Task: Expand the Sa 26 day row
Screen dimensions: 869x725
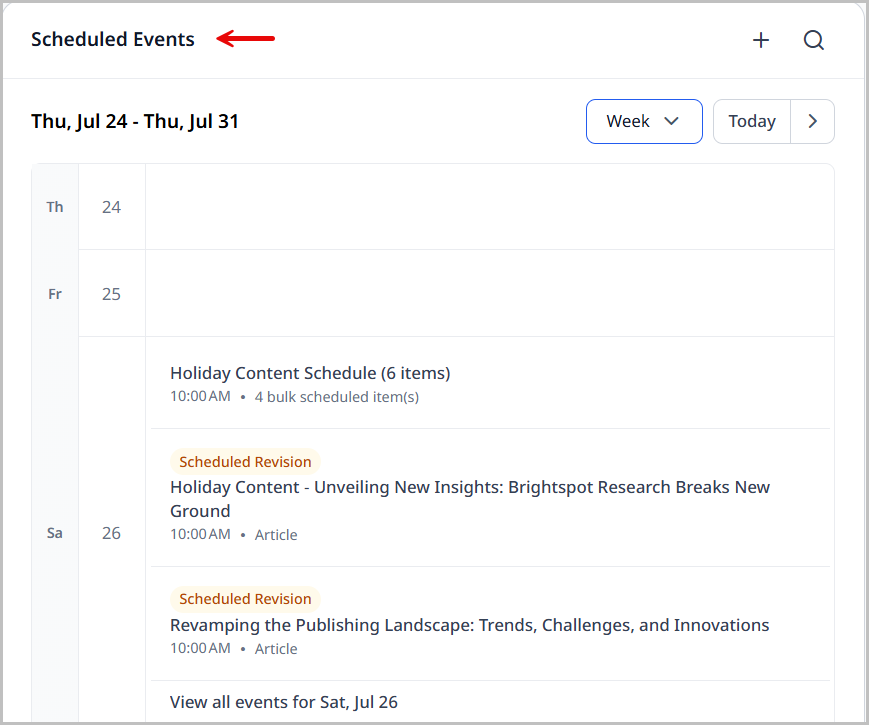Action: coord(111,533)
